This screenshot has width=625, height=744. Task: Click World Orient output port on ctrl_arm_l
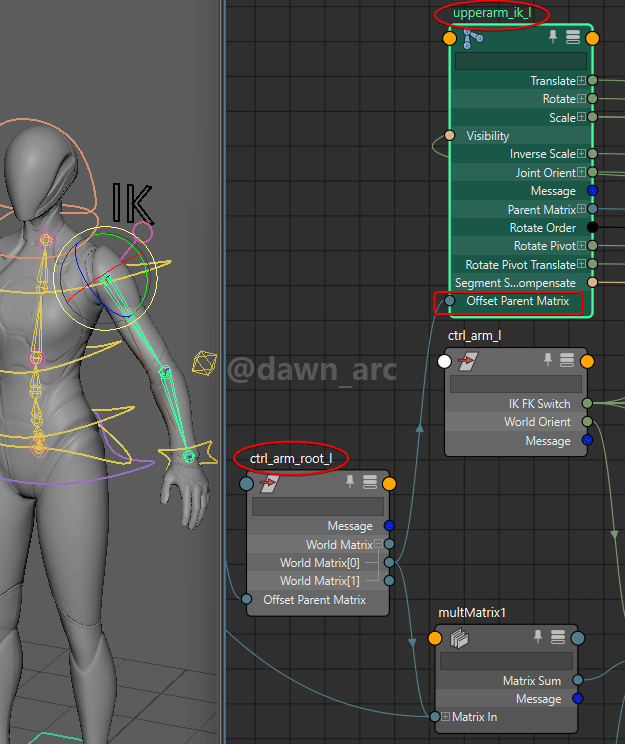587,422
